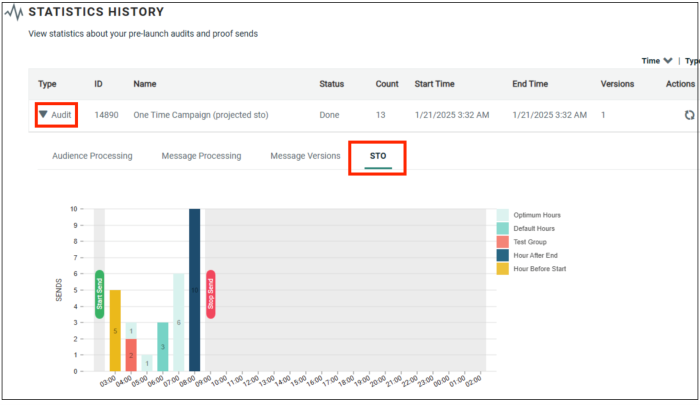Click the green Start Send marker
700x405 pixels.
99,294
